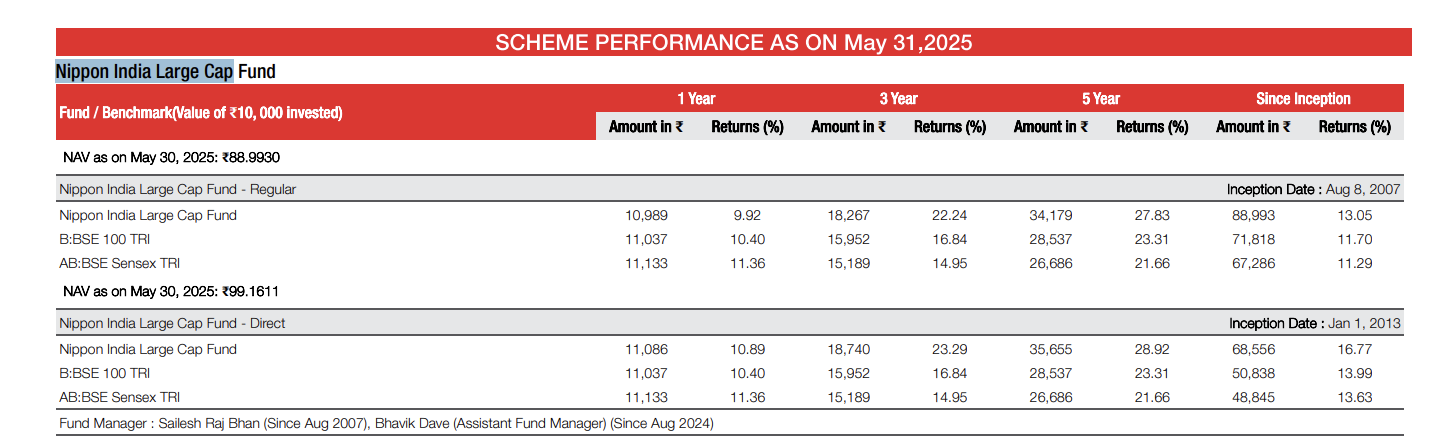Click the Fund Manager Sailesh Raj Bhan line
This screenshot has height=438, width=1432.
click(x=386, y=423)
